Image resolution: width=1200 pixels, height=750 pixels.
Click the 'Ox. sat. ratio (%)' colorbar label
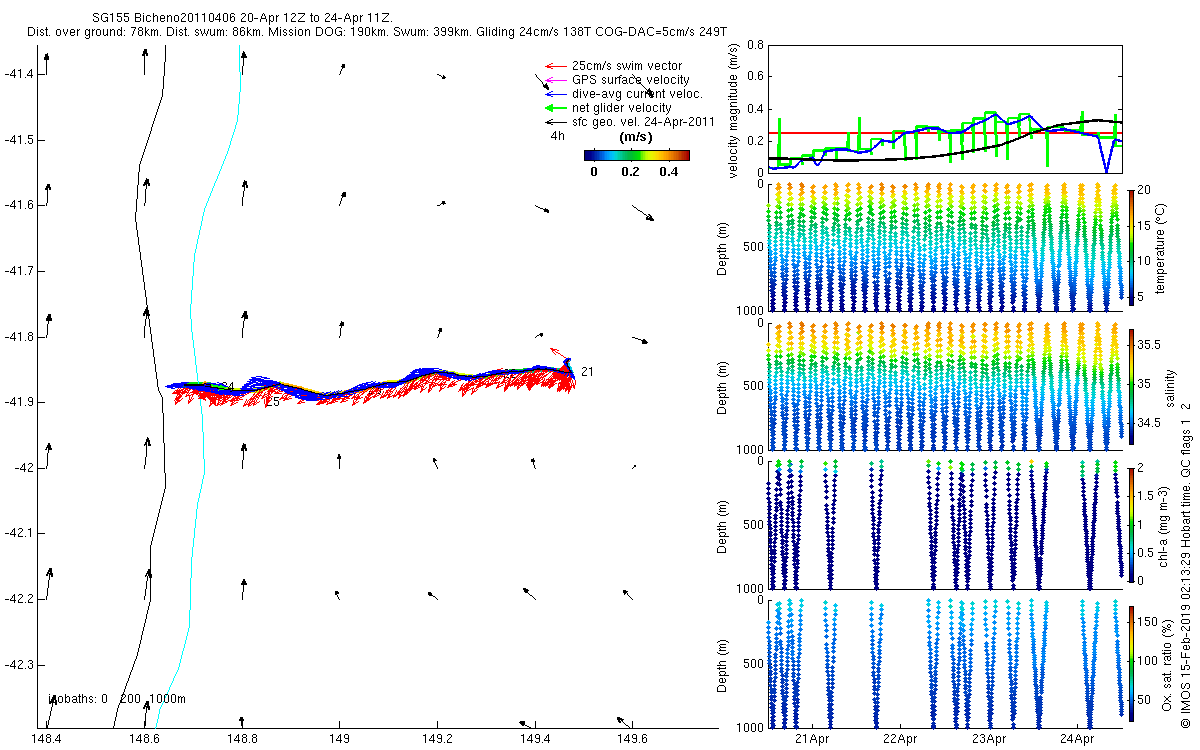point(1167,663)
